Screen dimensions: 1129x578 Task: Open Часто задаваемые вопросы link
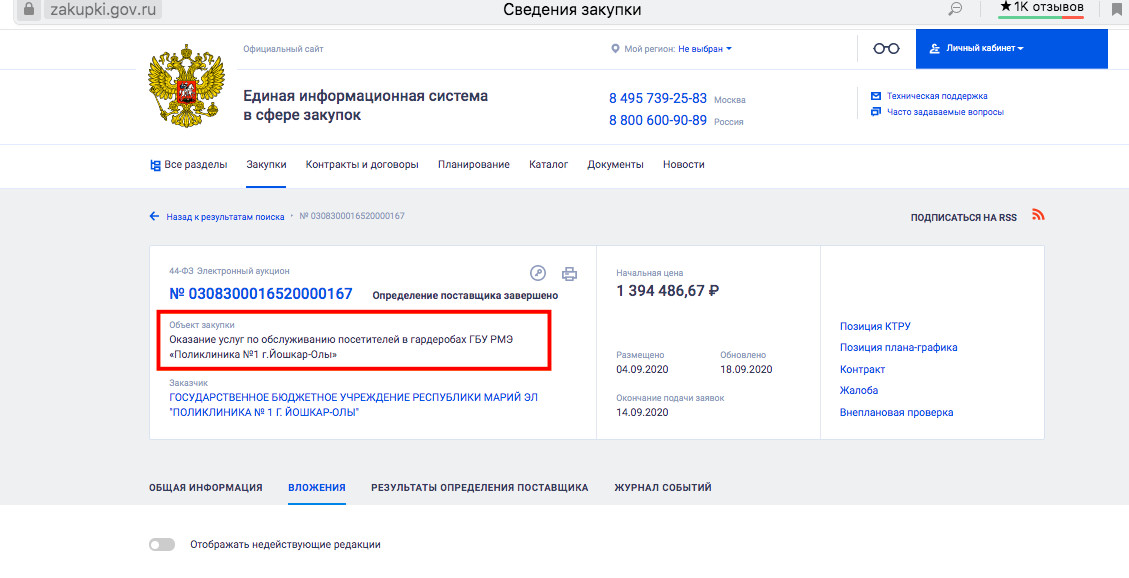click(x=945, y=112)
